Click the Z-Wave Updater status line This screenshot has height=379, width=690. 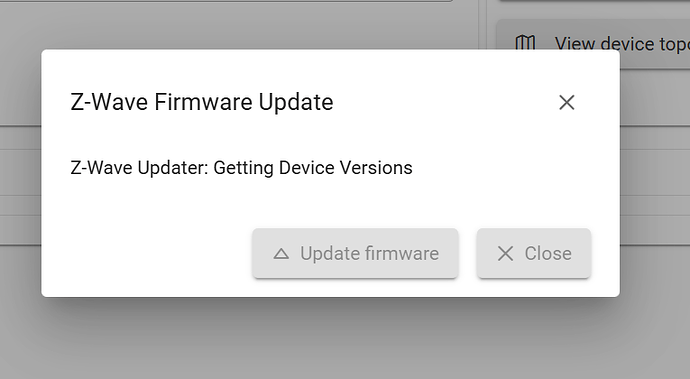242,168
